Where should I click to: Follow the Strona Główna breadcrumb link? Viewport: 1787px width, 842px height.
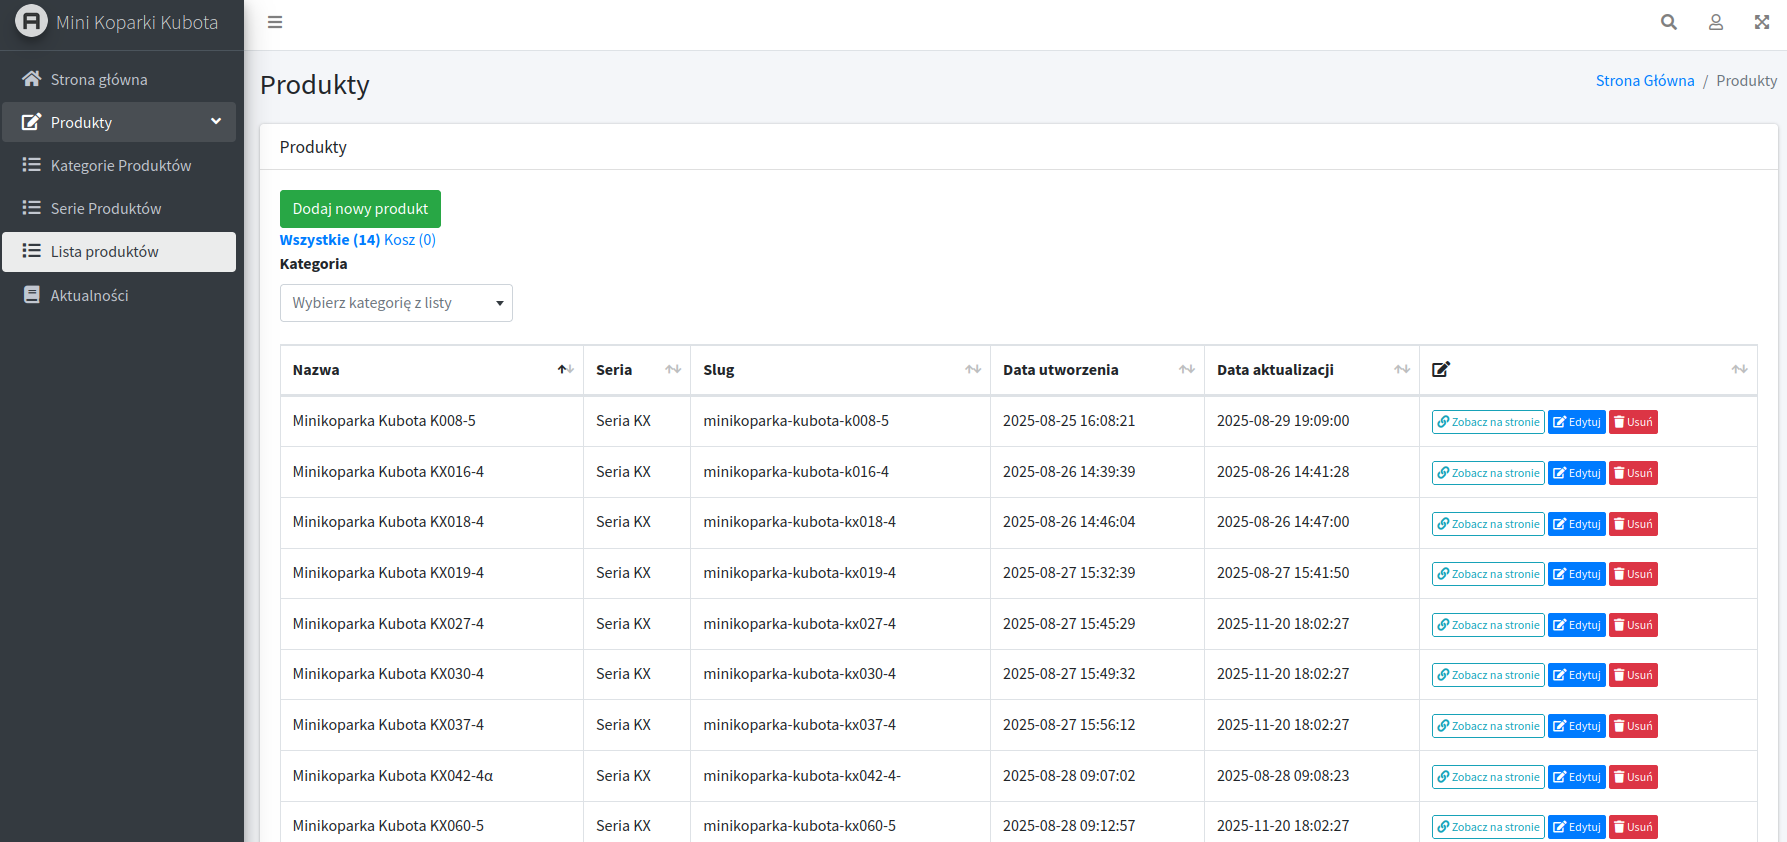click(1645, 81)
